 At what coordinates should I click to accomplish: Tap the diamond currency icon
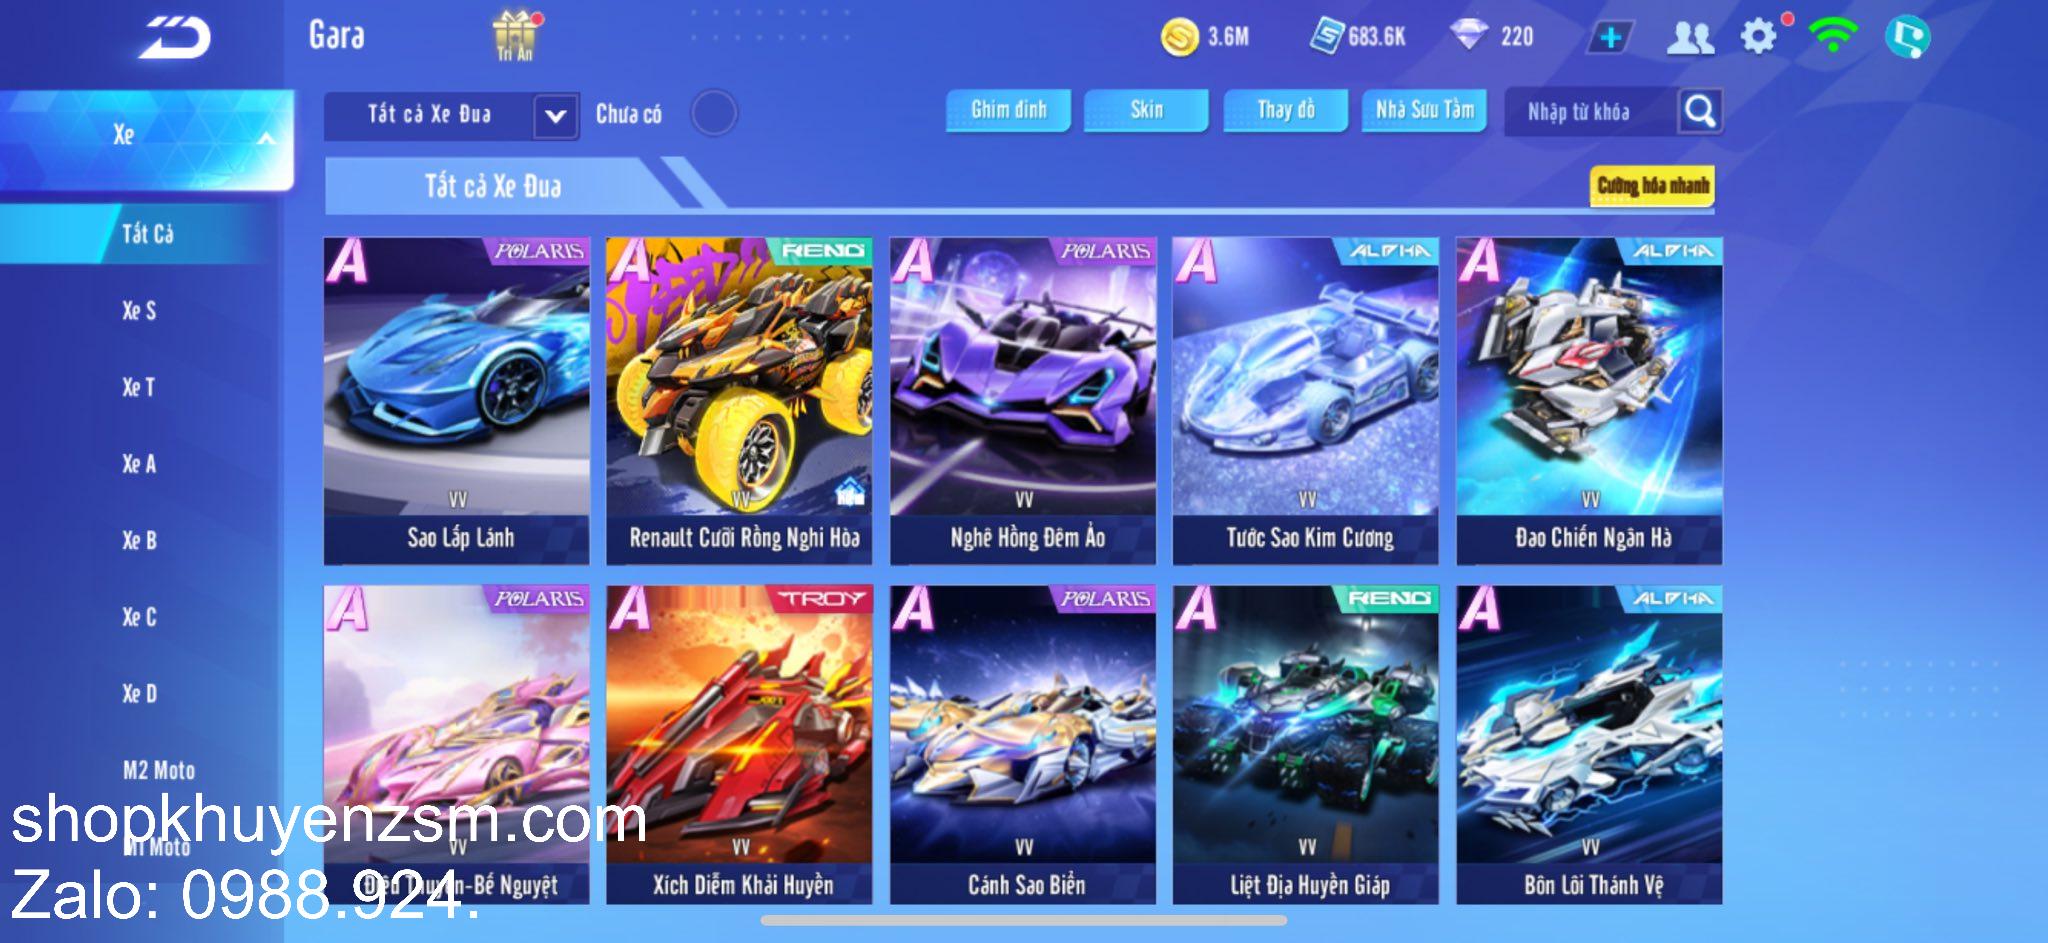pyautogui.click(x=1468, y=36)
